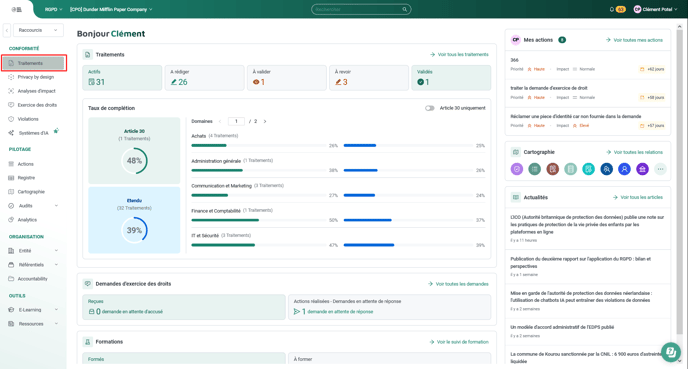Click the Registre sidebar icon
This screenshot has width=688, height=369.
11,178
